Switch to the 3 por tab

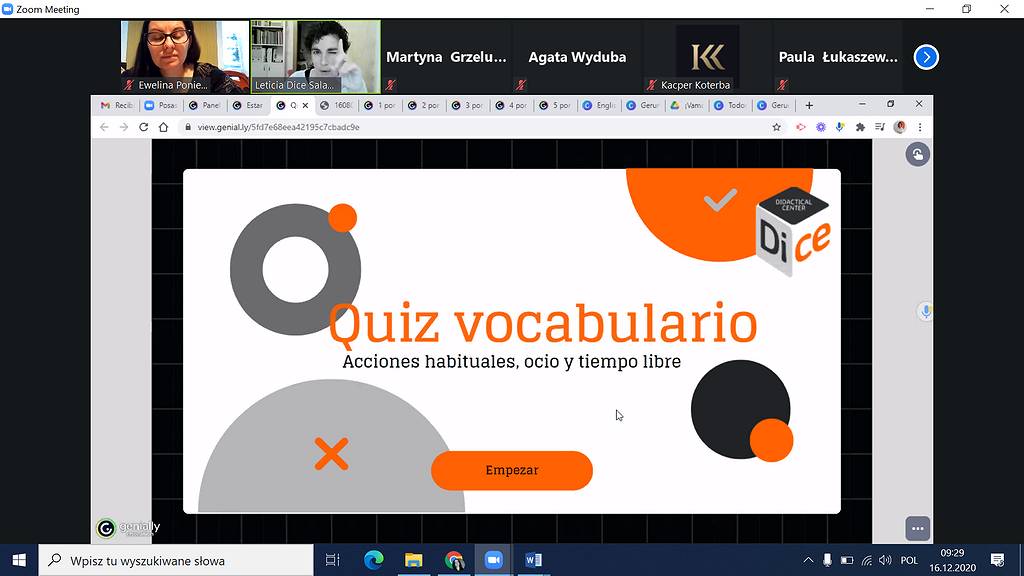(x=468, y=105)
